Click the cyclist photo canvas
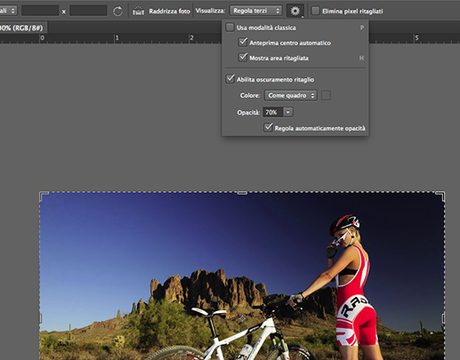460x360 pixels. (242, 277)
